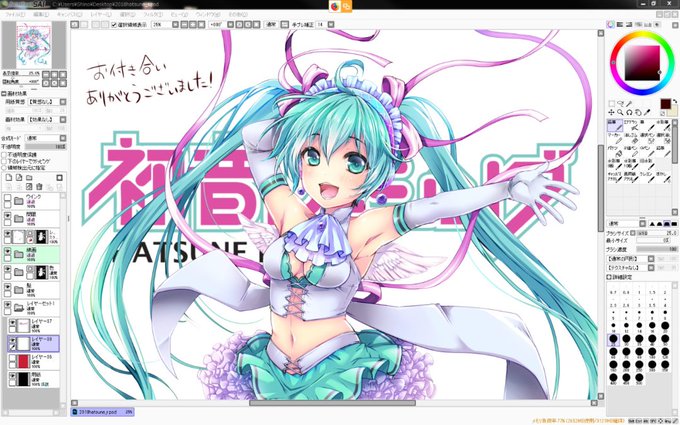Select the lasso selection tool

click(x=621, y=104)
